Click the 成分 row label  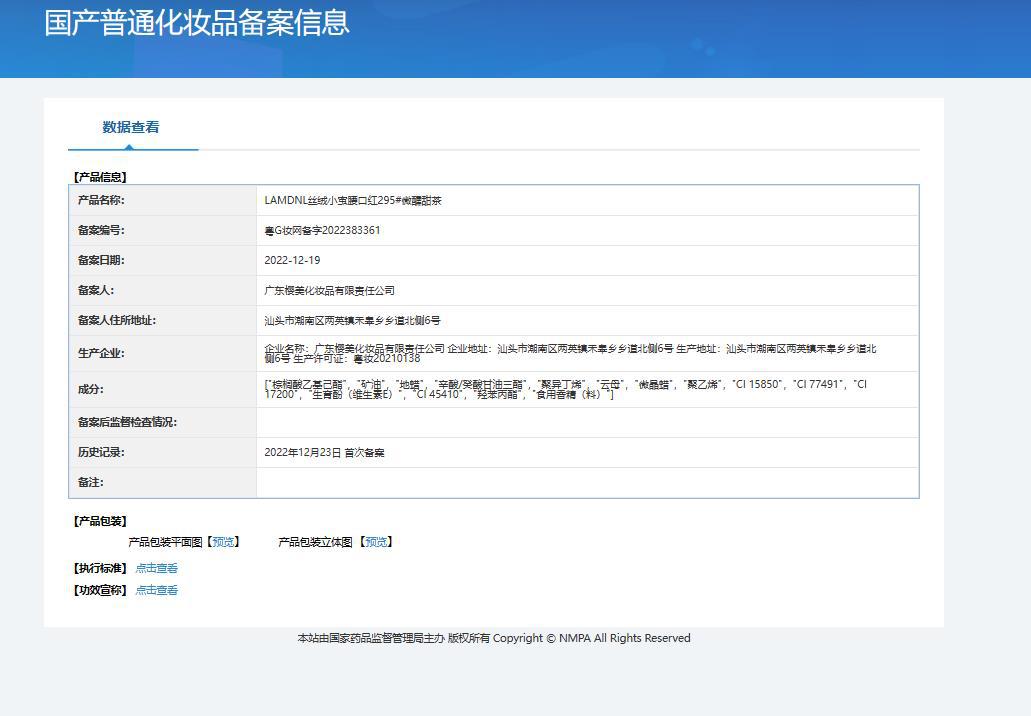pos(91,389)
